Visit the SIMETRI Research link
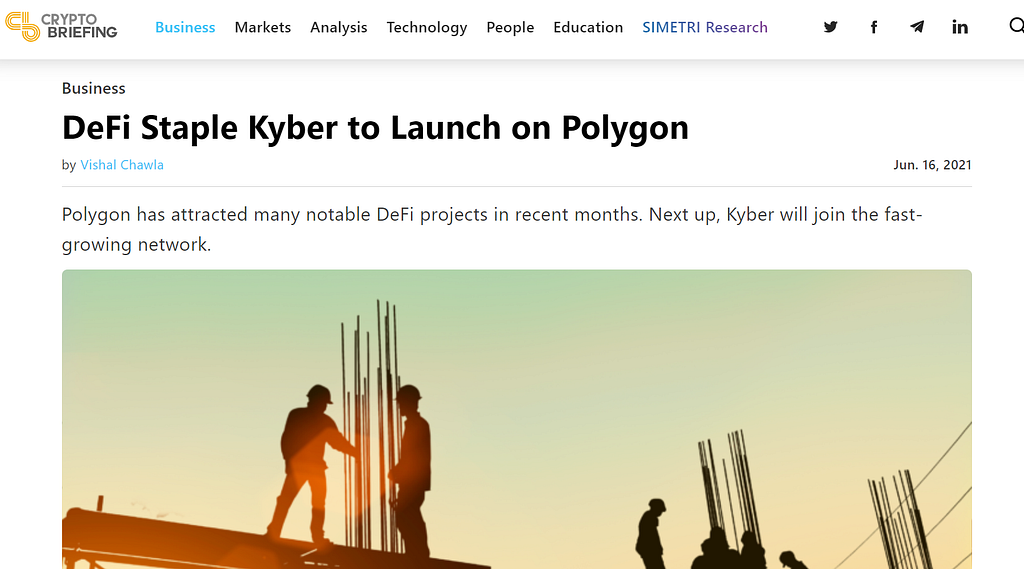Screen dimensions: 1024x569 point(705,27)
